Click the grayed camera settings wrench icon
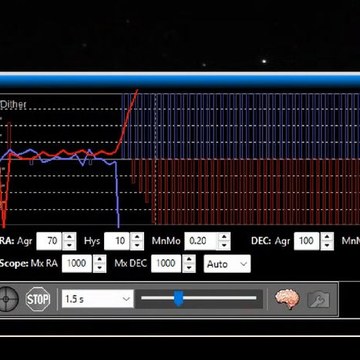Screen dimensions: 360x360 pyautogui.click(x=318, y=299)
